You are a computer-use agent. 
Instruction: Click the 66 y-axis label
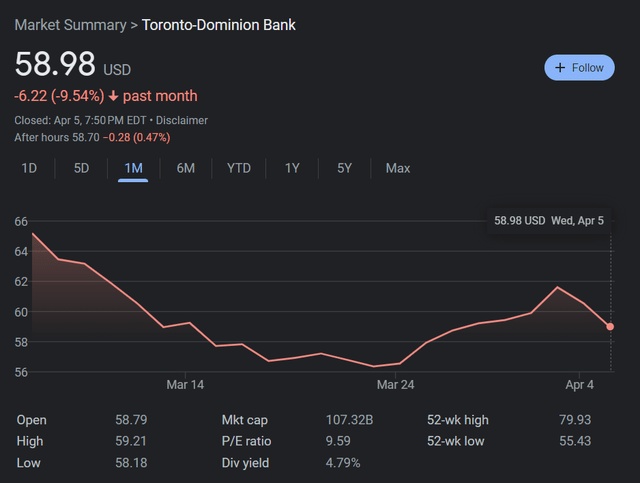pyautogui.click(x=21, y=222)
